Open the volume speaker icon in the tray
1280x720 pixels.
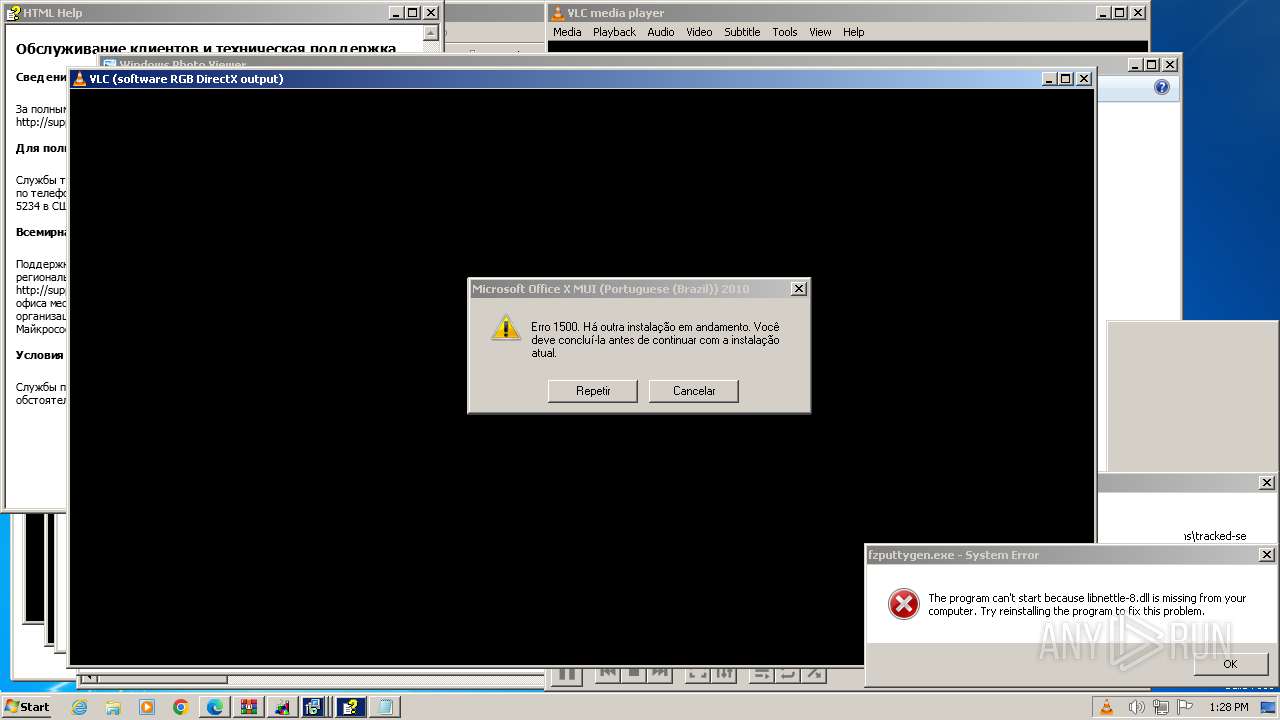[1135, 707]
